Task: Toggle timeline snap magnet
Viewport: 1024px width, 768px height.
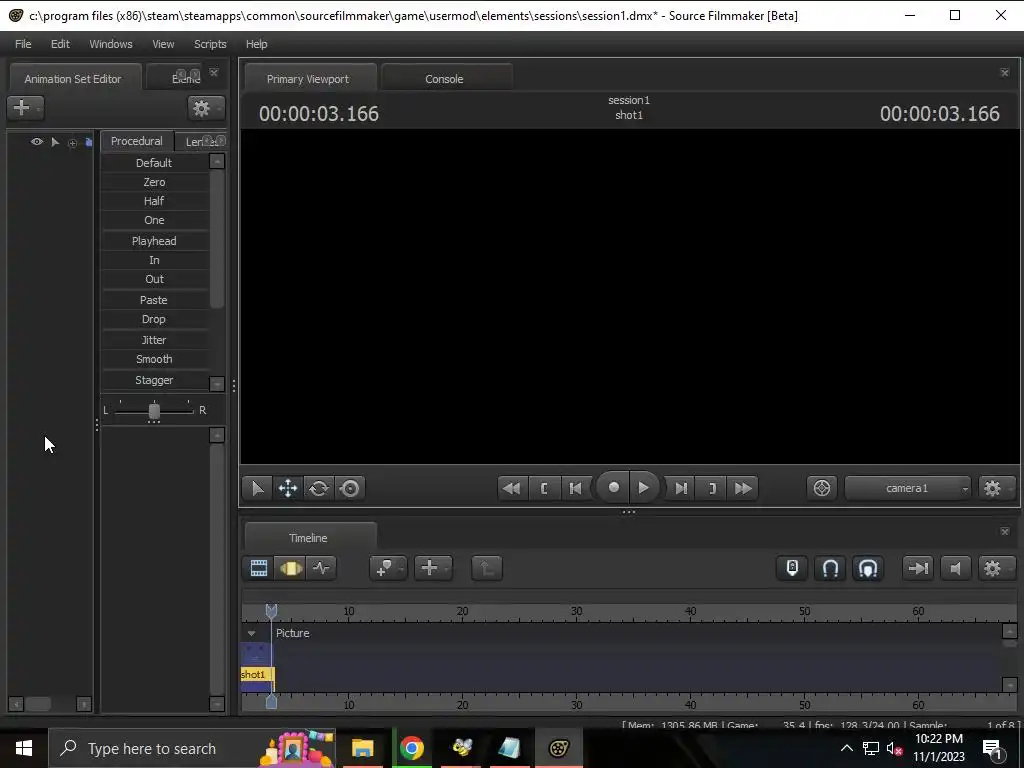Action: 830,568
